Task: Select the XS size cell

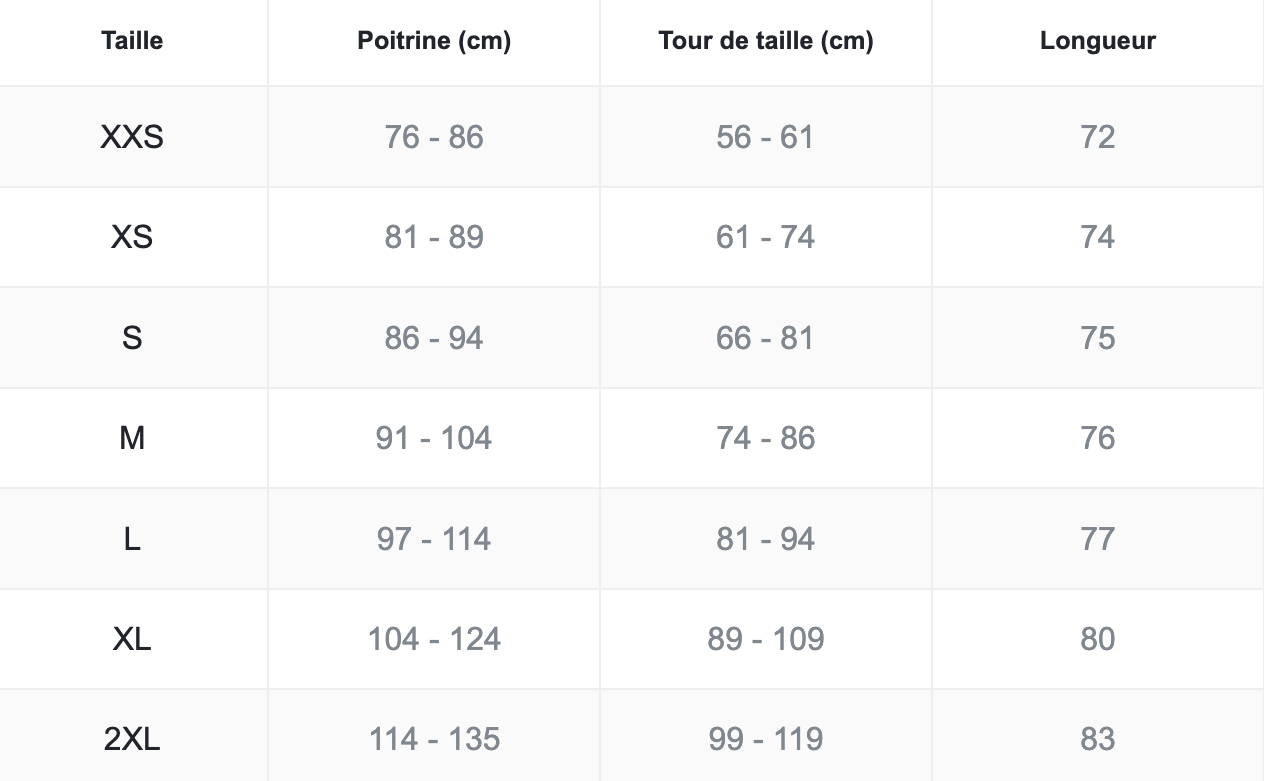Action: (x=132, y=237)
